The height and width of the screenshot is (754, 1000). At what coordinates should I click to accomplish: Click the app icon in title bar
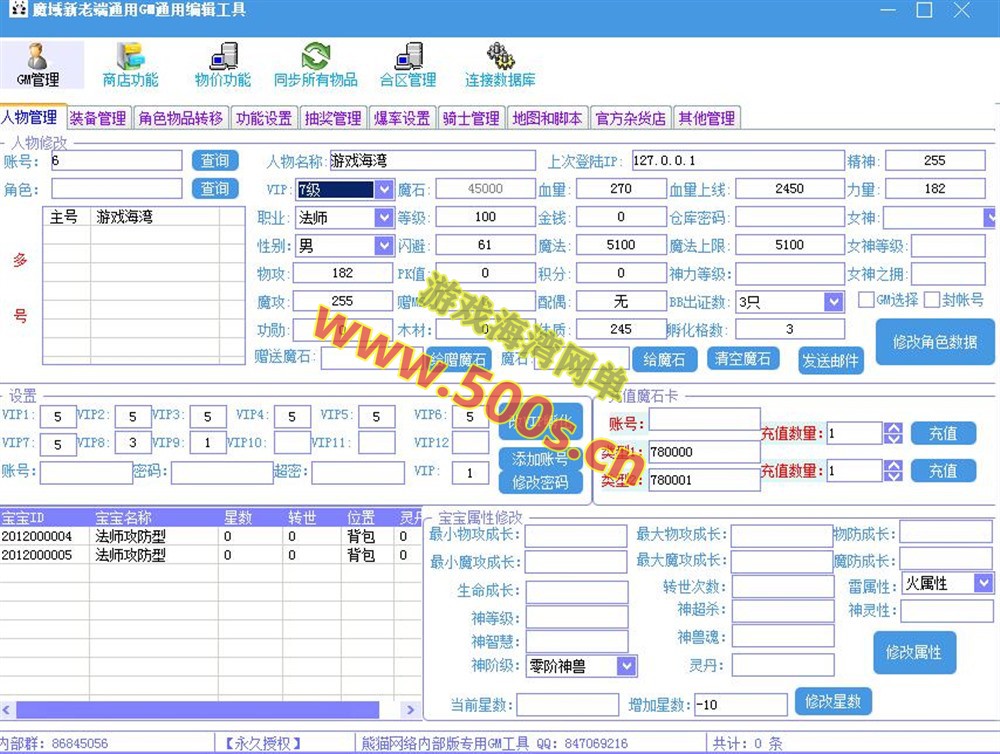(x=15, y=11)
